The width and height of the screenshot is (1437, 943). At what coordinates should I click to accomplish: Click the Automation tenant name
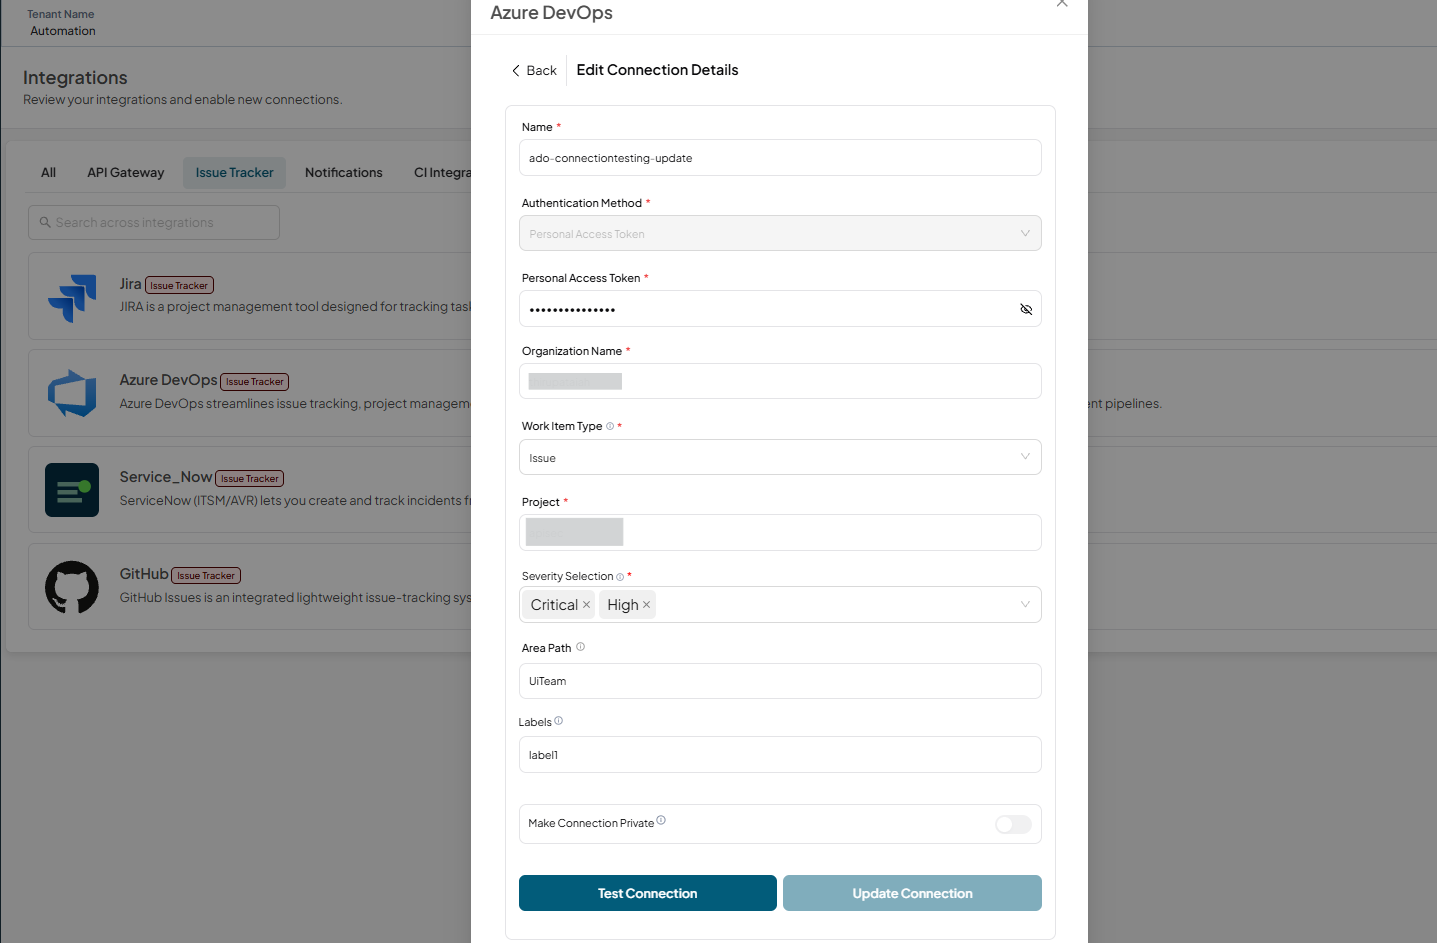(63, 31)
